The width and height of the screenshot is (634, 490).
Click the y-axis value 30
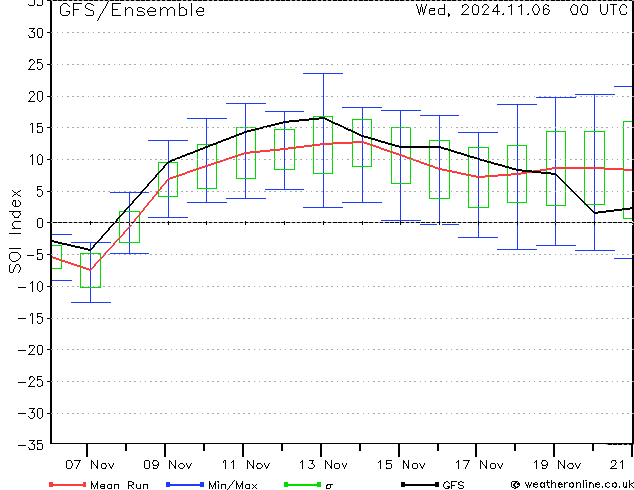(x=36, y=33)
